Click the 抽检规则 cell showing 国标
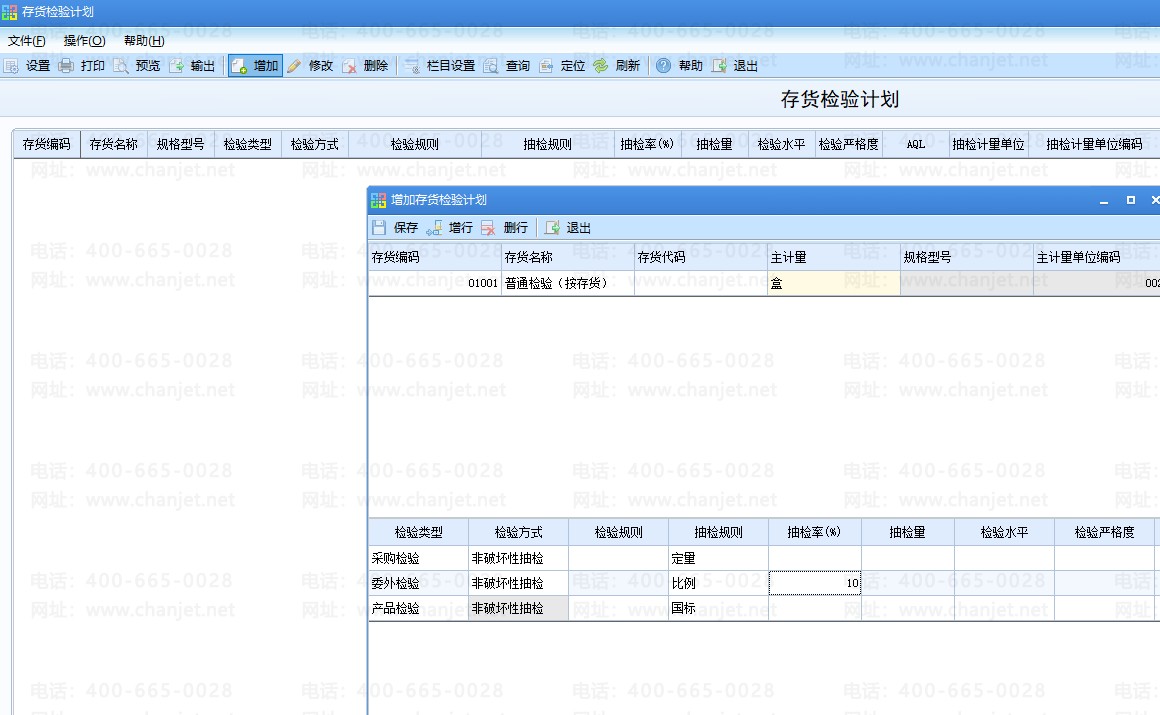The width and height of the screenshot is (1160, 715). click(x=717, y=608)
